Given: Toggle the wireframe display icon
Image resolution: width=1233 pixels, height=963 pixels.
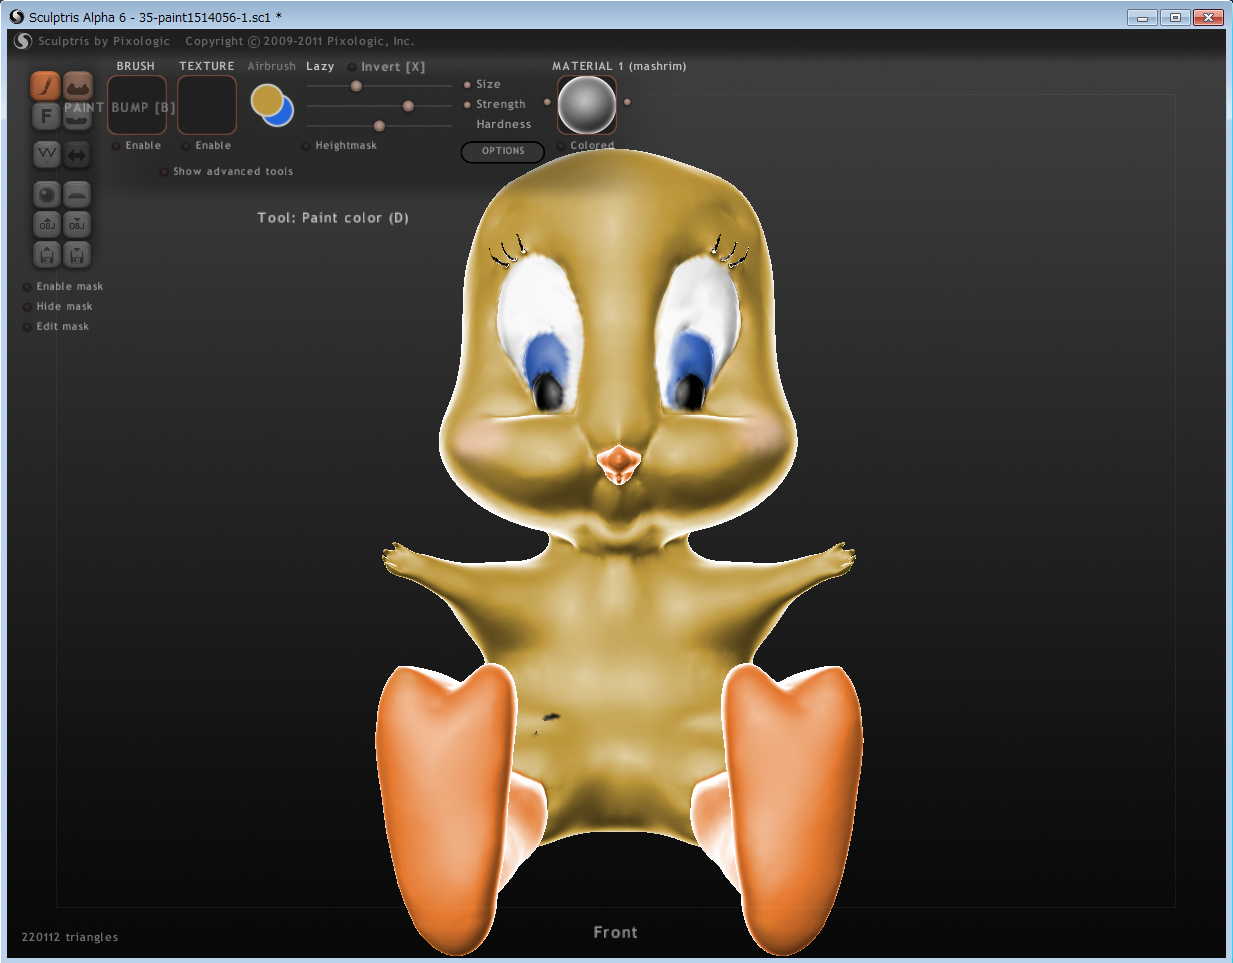Looking at the screenshot, I should (46, 154).
